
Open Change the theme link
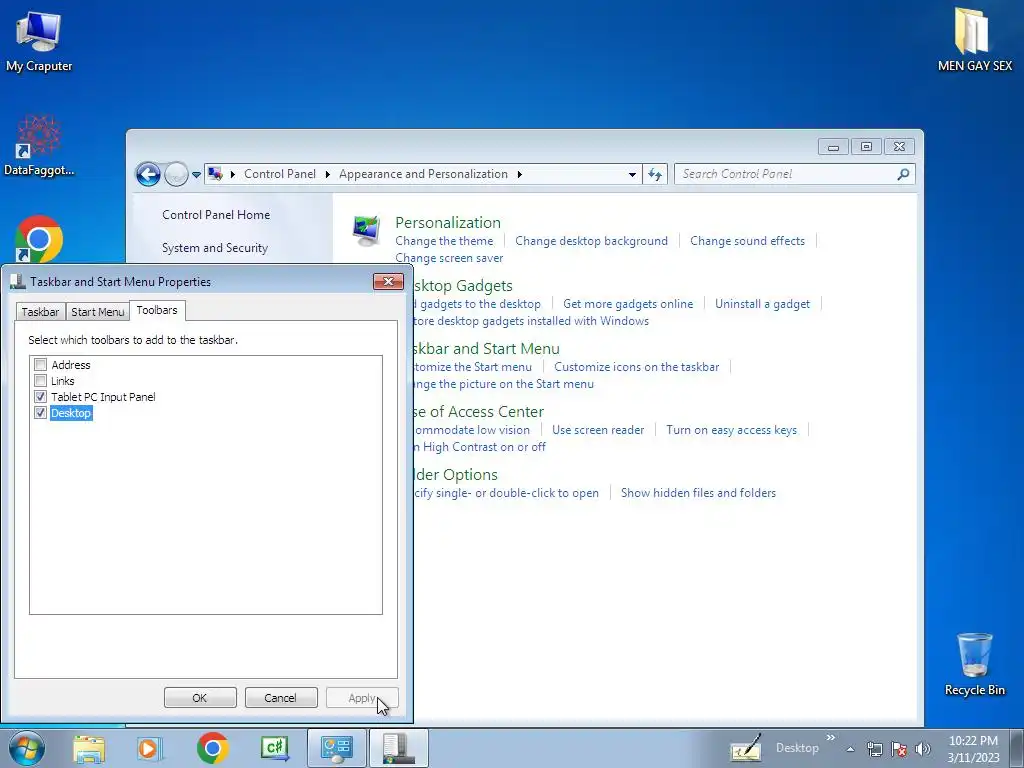point(444,241)
